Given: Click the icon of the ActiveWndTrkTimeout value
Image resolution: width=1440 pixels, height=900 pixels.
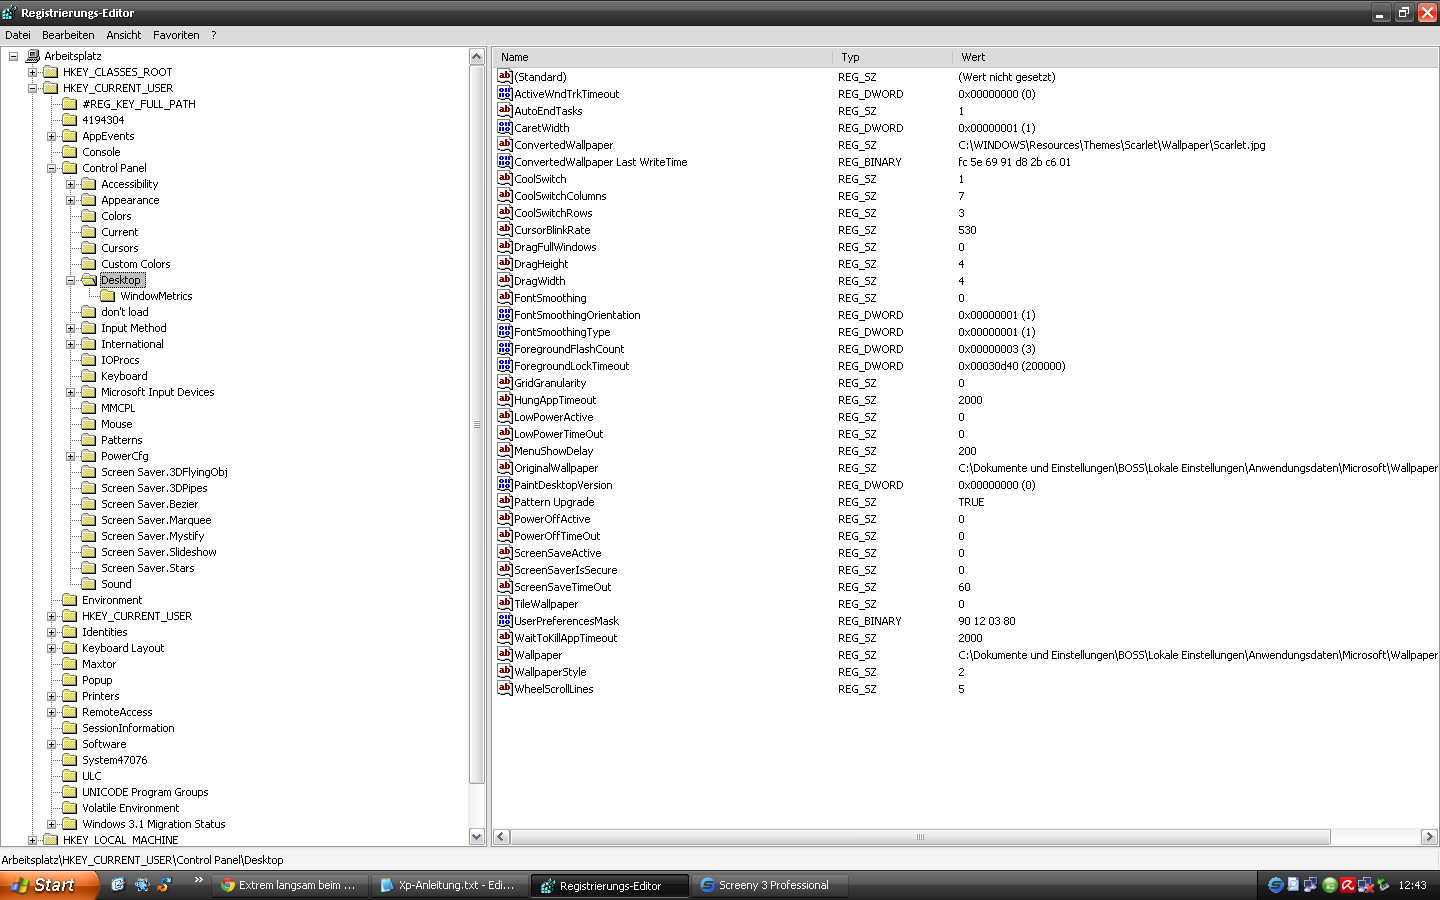Looking at the screenshot, I should coord(505,93).
